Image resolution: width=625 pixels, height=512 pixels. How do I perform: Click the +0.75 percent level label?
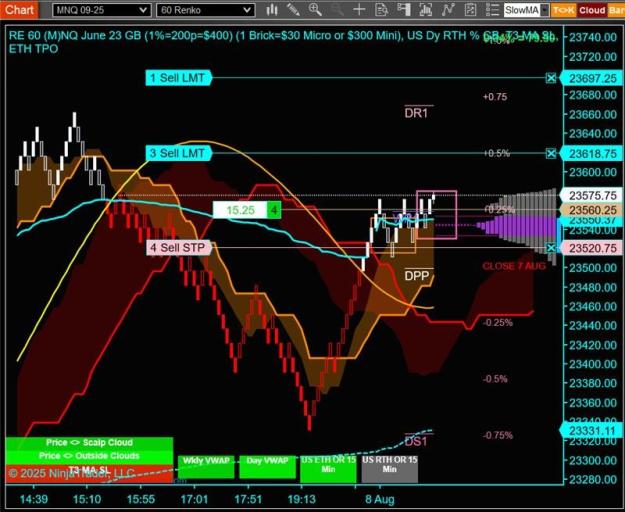click(495, 97)
